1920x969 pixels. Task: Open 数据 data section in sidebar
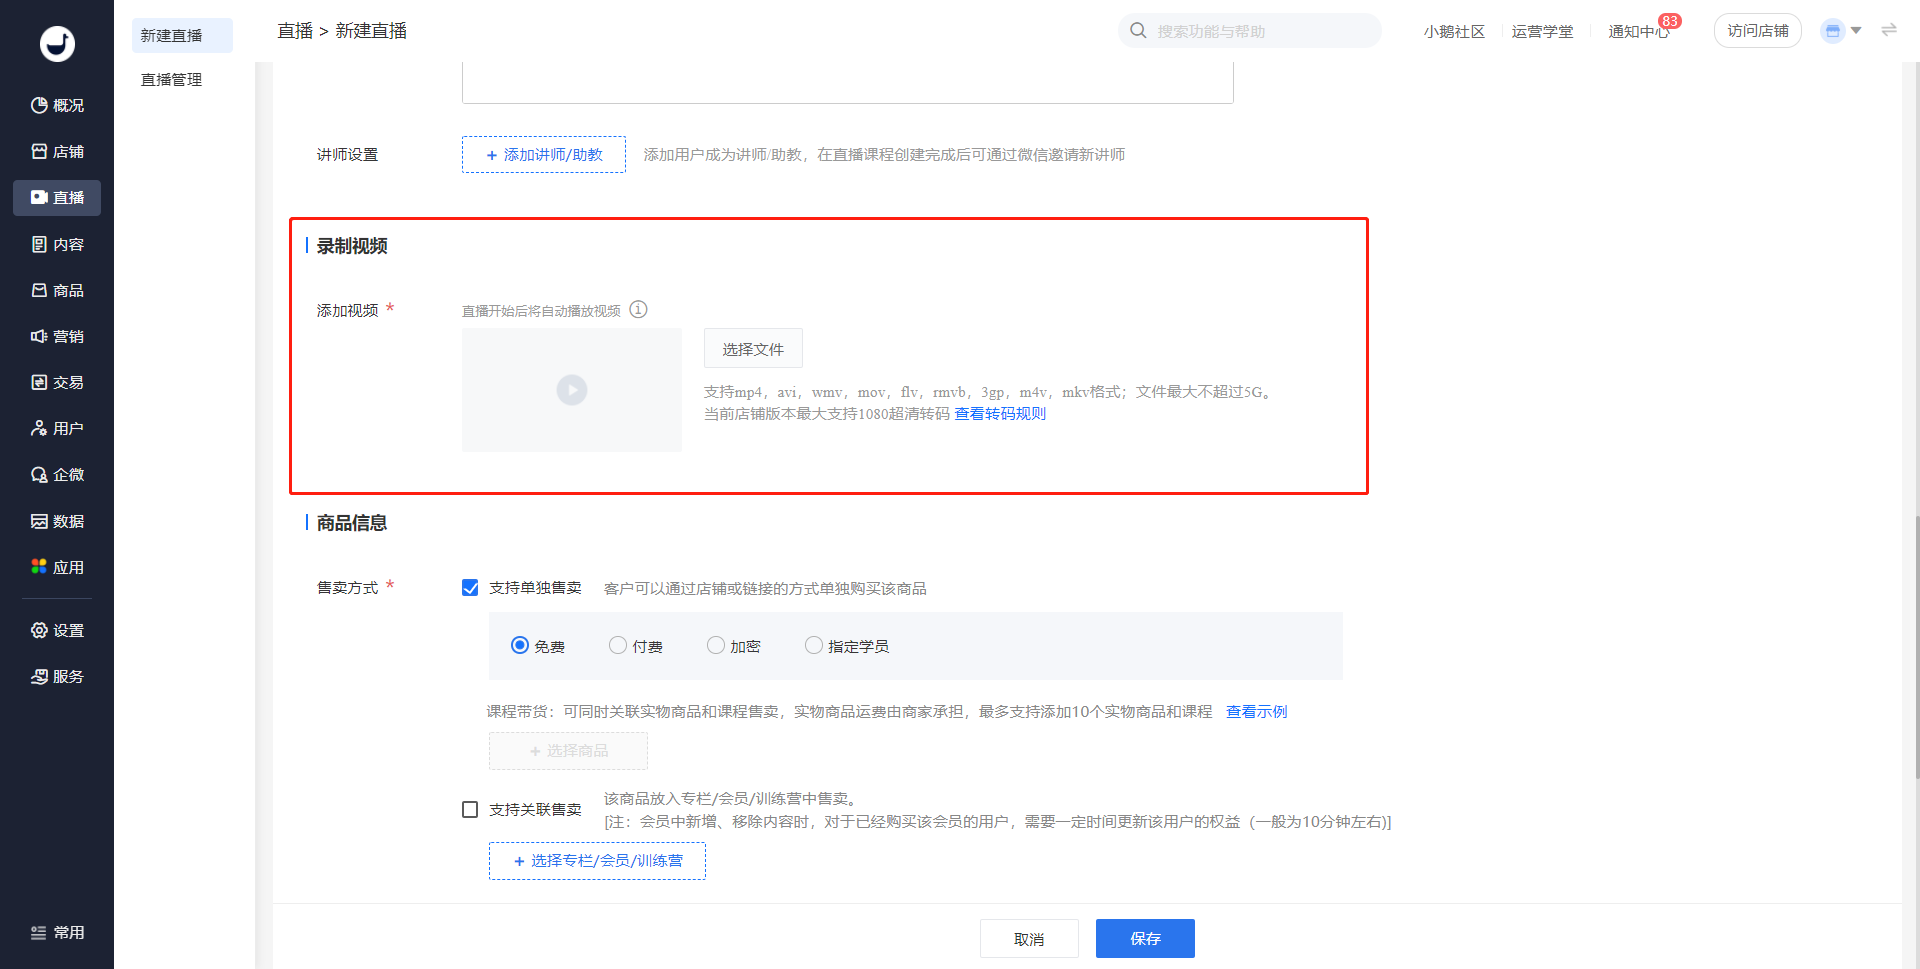coord(57,521)
